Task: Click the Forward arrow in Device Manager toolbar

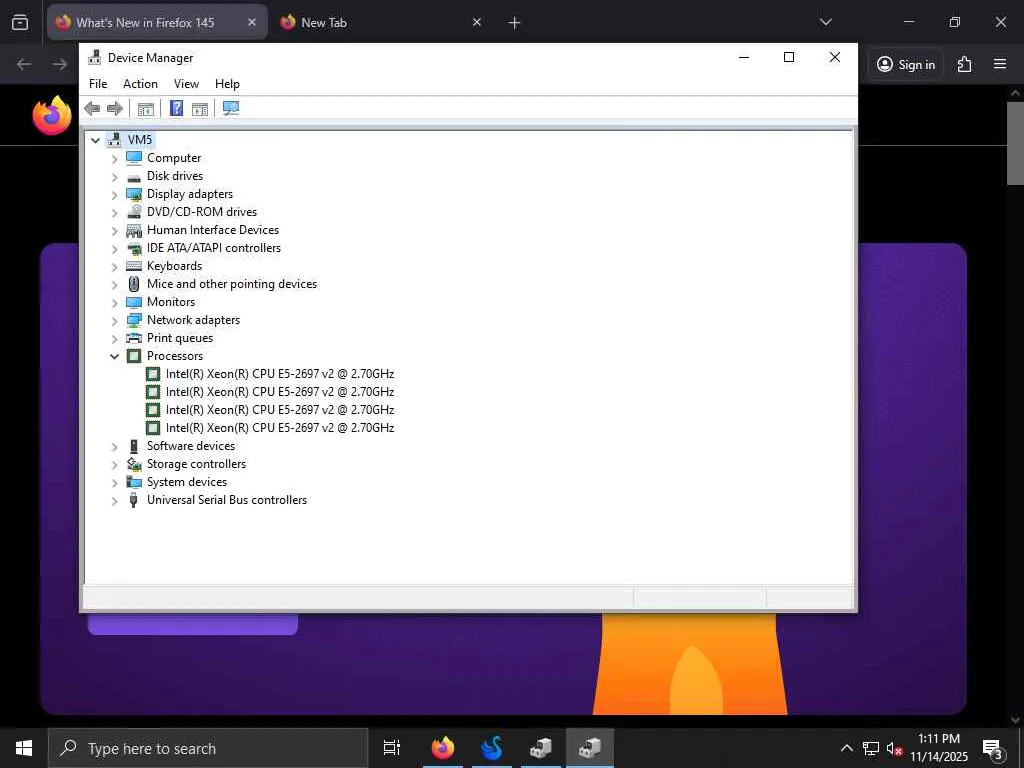Action: coord(115,108)
